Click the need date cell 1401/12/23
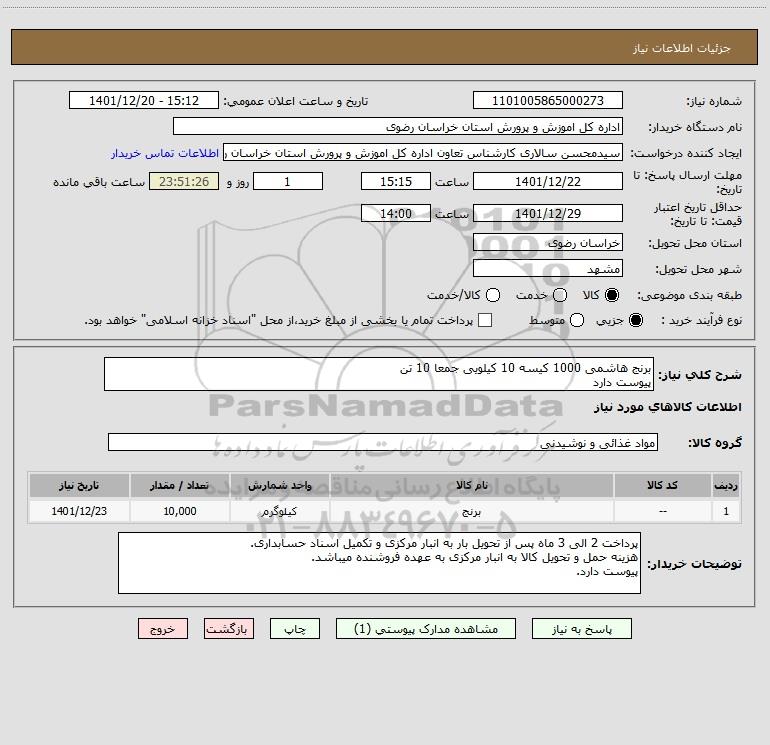This screenshot has width=770, height=745. pos(79,511)
